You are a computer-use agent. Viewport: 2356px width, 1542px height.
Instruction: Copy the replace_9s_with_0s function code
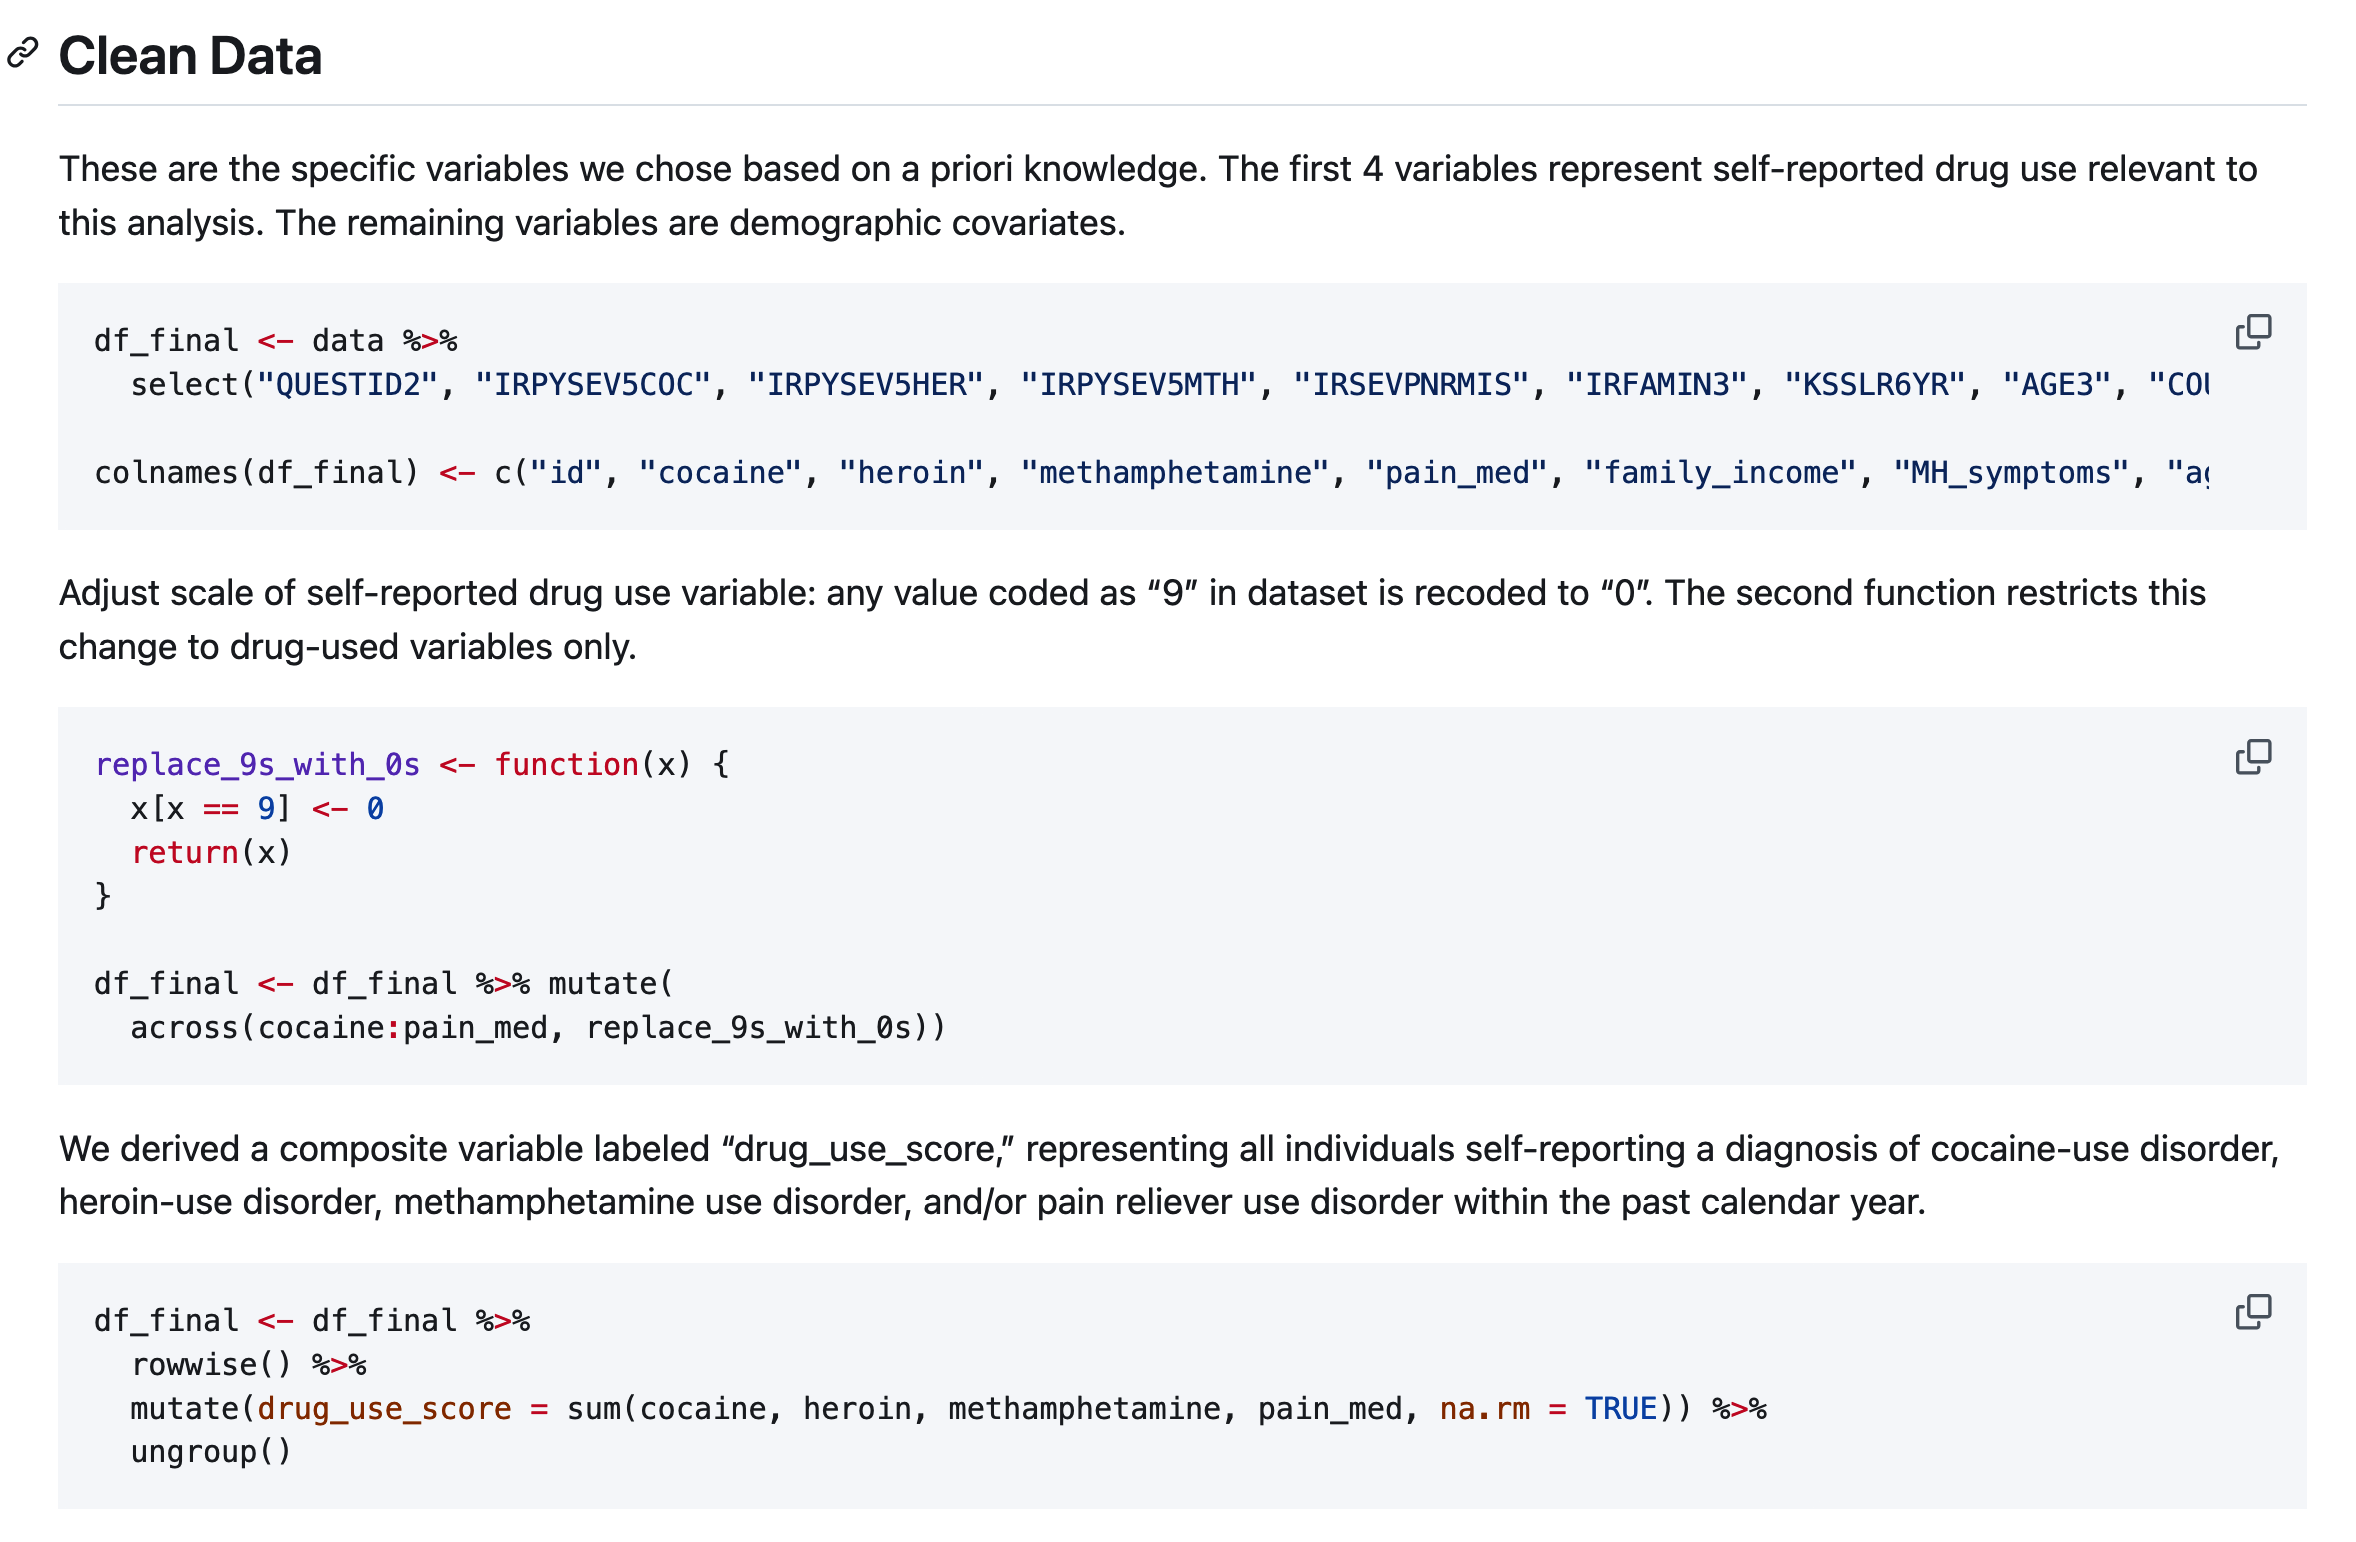(x=2252, y=757)
